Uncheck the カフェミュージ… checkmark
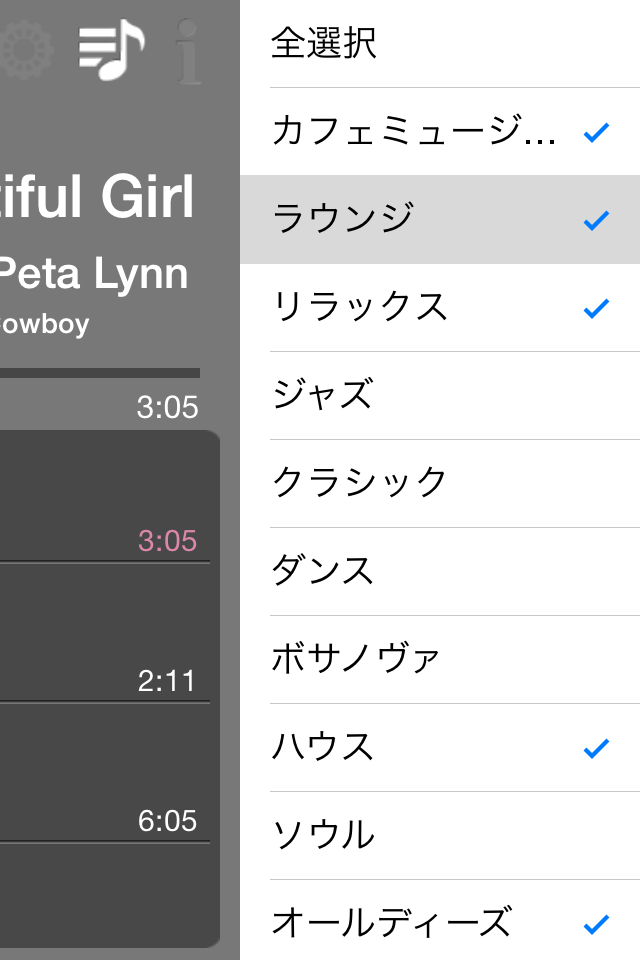 [596, 132]
